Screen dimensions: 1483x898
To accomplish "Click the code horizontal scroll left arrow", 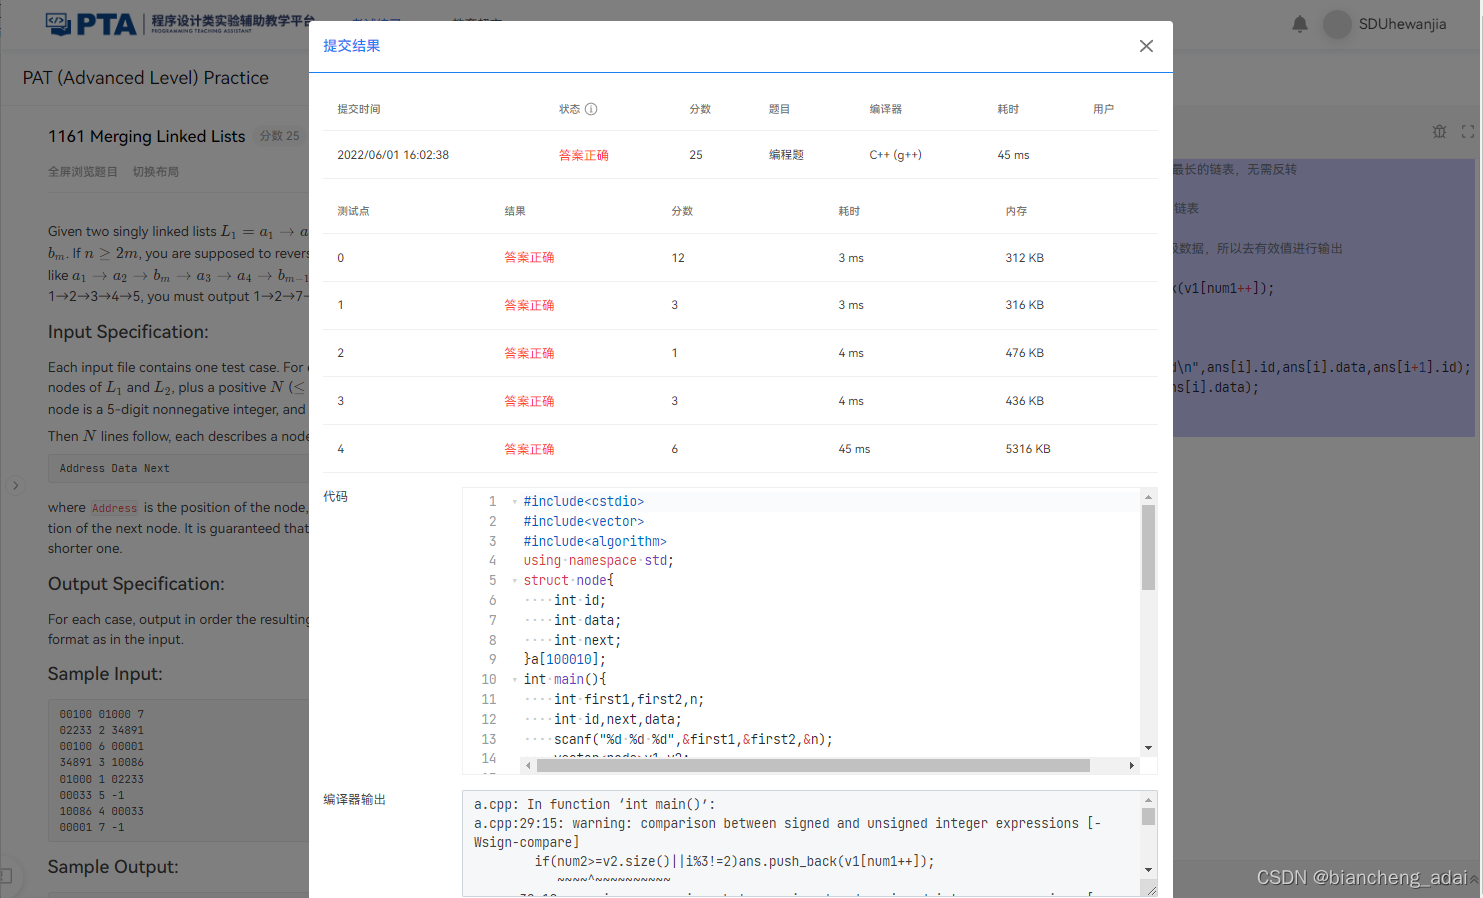I will [528, 766].
